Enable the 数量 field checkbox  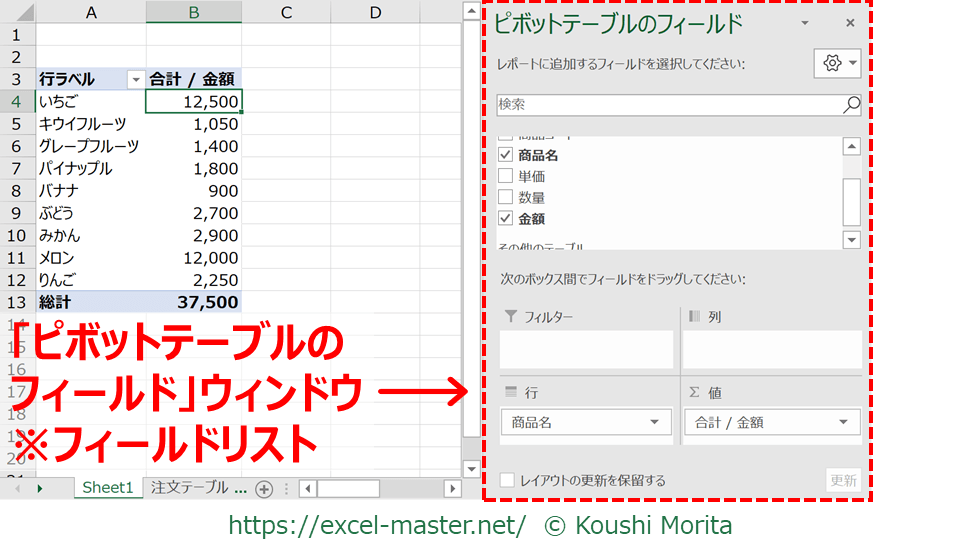(506, 197)
